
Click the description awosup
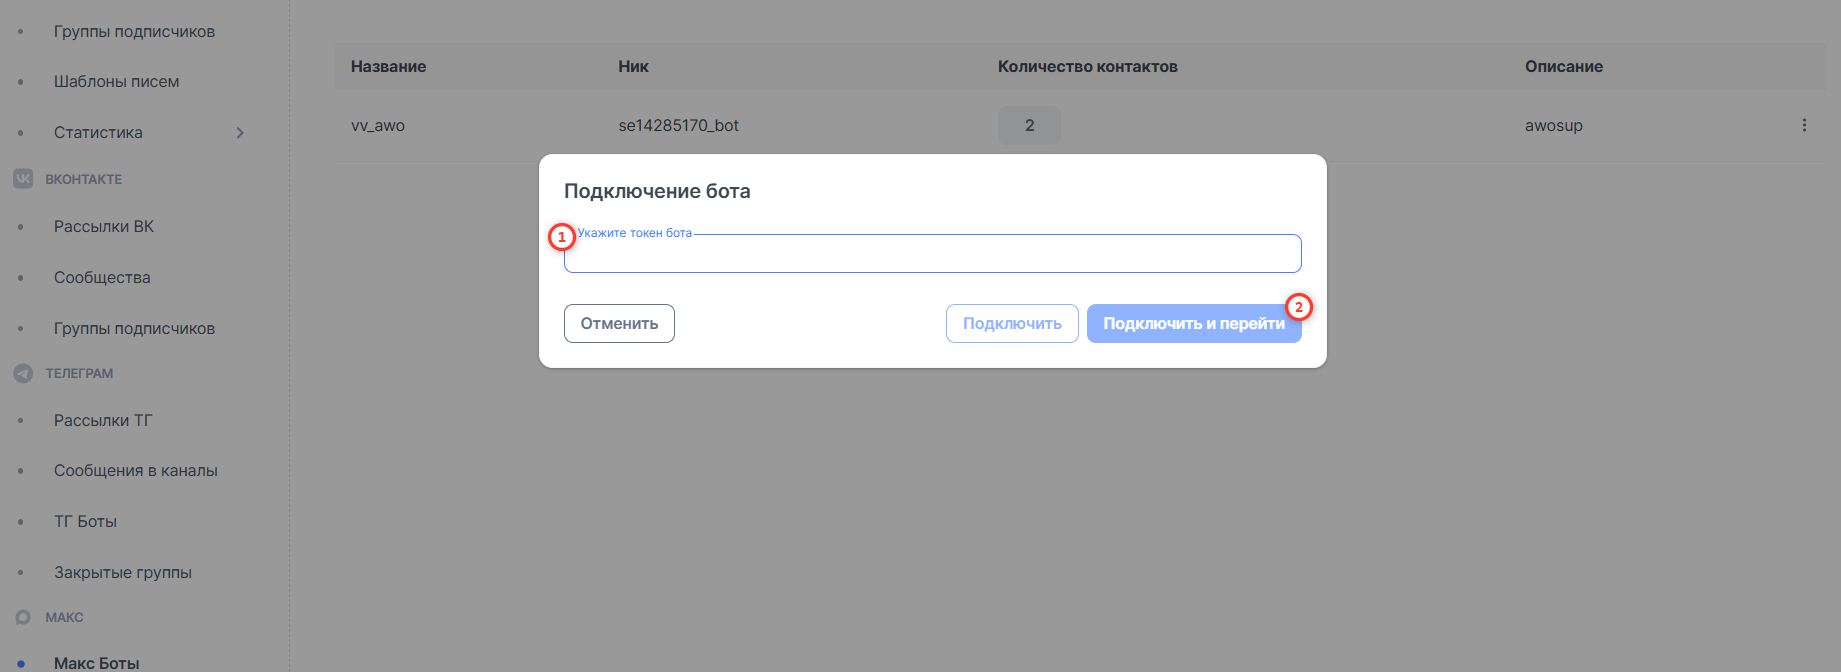click(1554, 125)
